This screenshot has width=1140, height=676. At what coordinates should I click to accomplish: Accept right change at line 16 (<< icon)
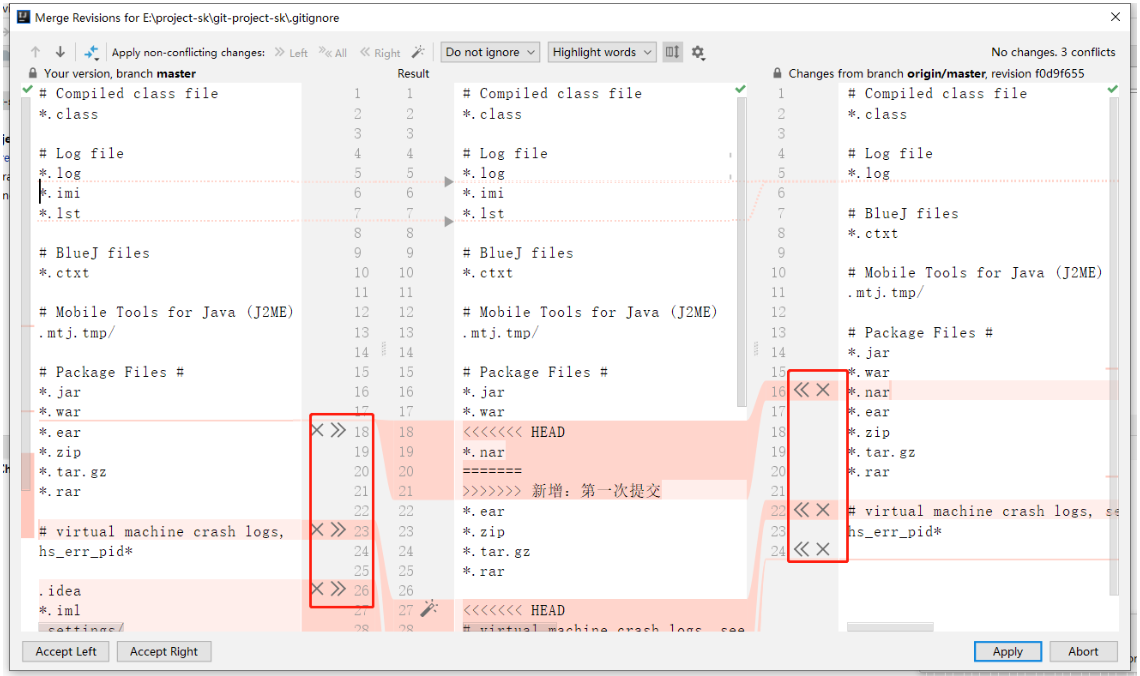pyautogui.click(x=801, y=390)
